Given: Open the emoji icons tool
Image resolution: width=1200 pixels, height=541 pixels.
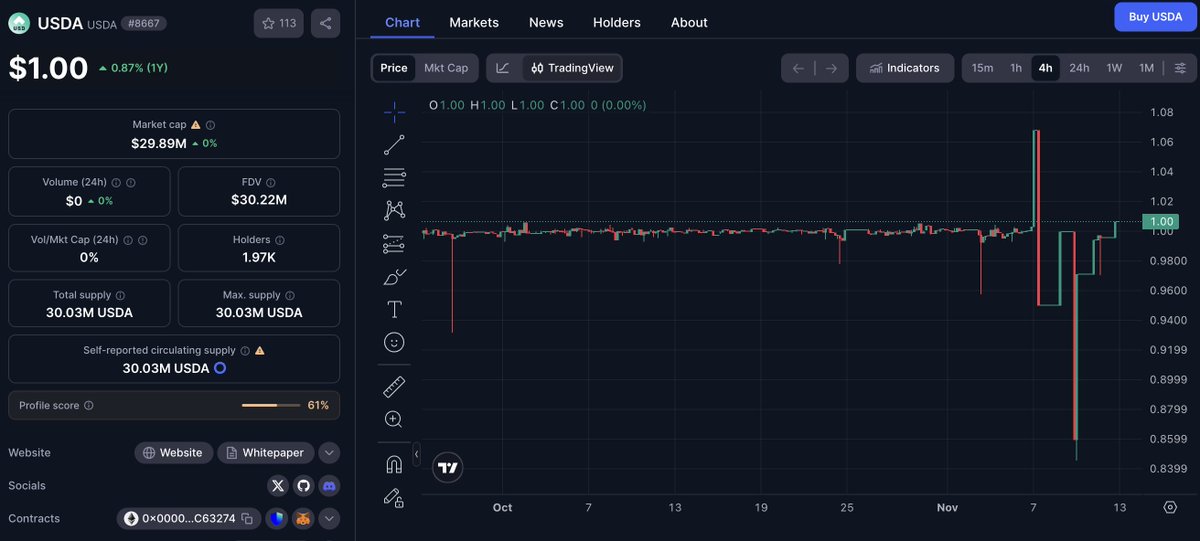Looking at the screenshot, I should (394, 342).
